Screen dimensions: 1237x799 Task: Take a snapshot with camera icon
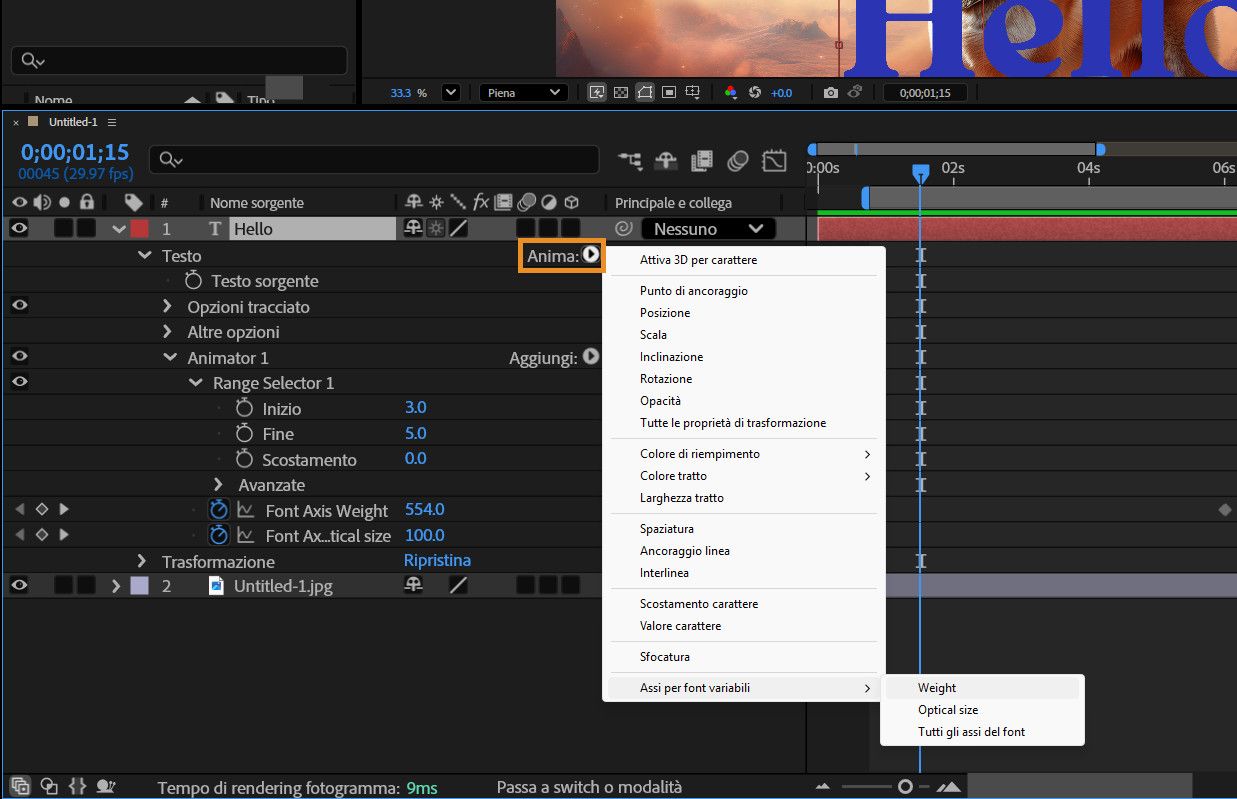pyautogui.click(x=831, y=92)
